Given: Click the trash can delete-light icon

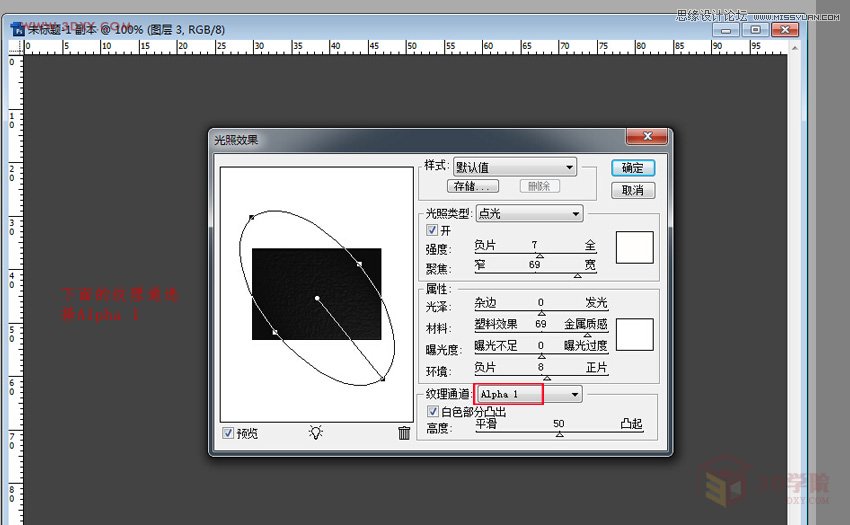Looking at the screenshot, I should coord(404,432).
